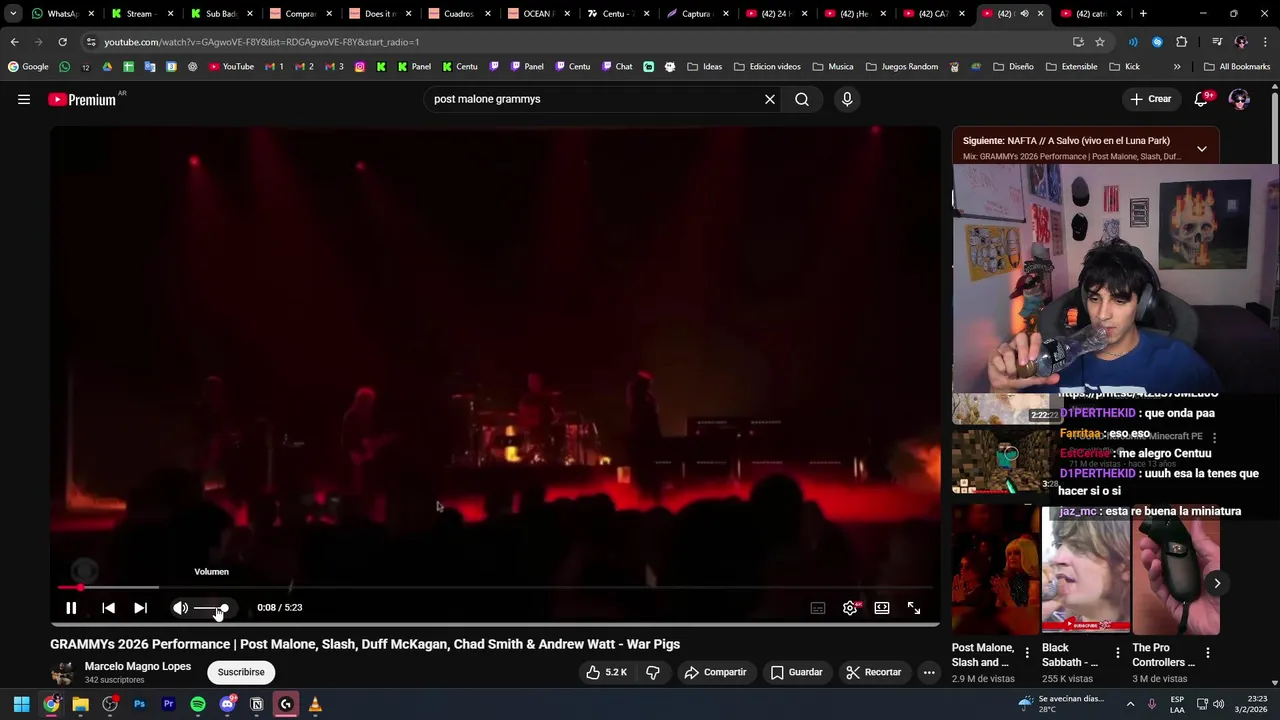Clear the search box with the X
Viewport: 1280px width, 720px height.
pos(770,99)
